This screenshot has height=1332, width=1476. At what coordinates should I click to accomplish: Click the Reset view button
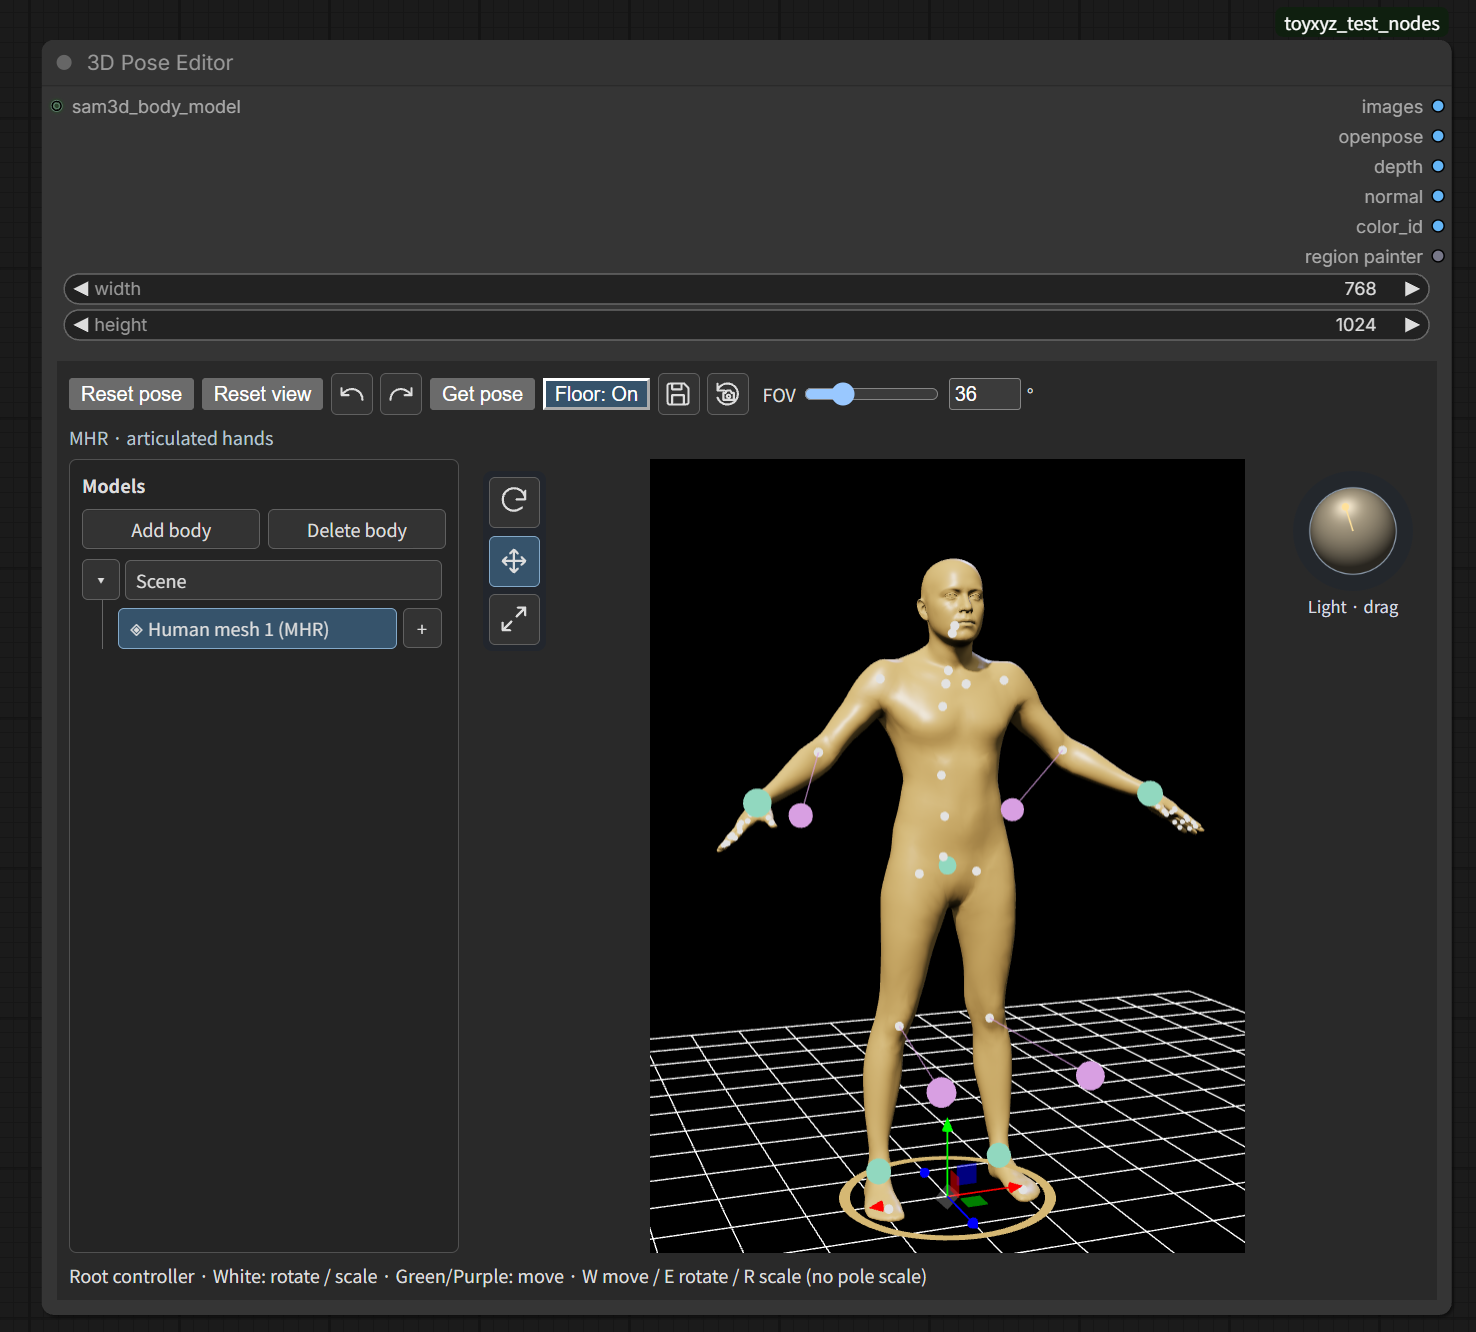pos(262,394)
